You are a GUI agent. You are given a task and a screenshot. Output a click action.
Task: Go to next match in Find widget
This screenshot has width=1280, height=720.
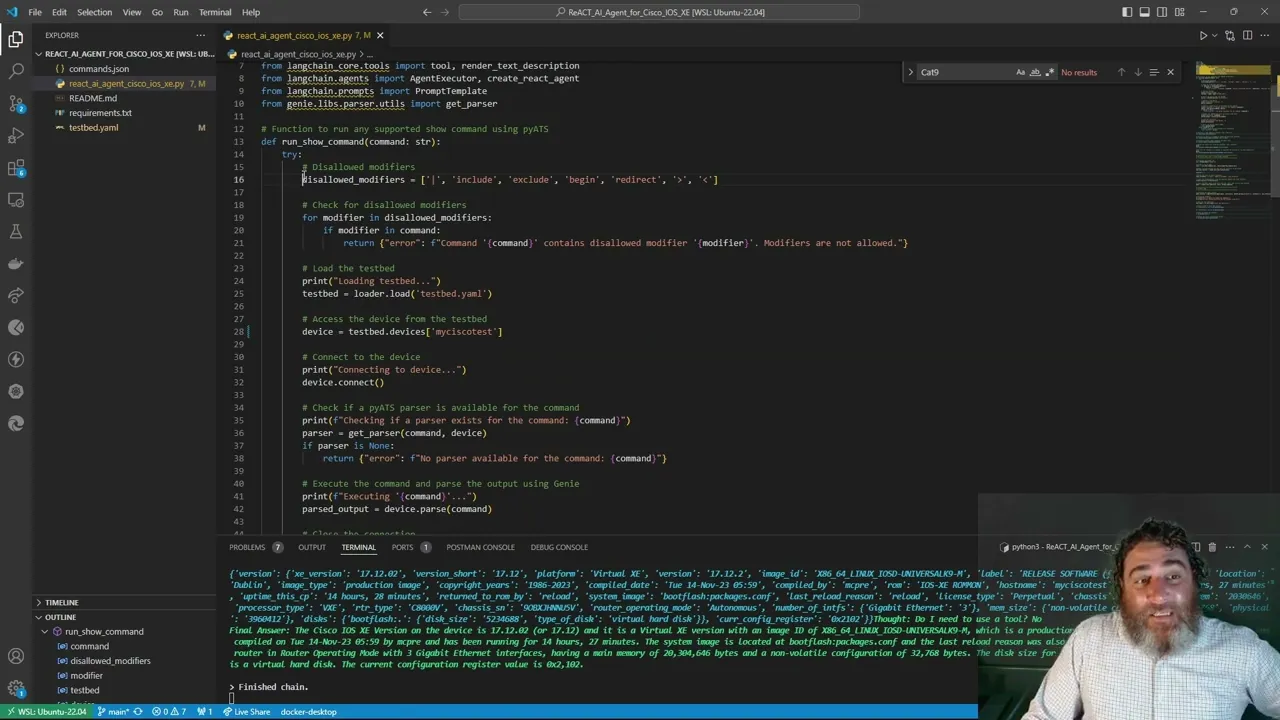[1137, 72]
